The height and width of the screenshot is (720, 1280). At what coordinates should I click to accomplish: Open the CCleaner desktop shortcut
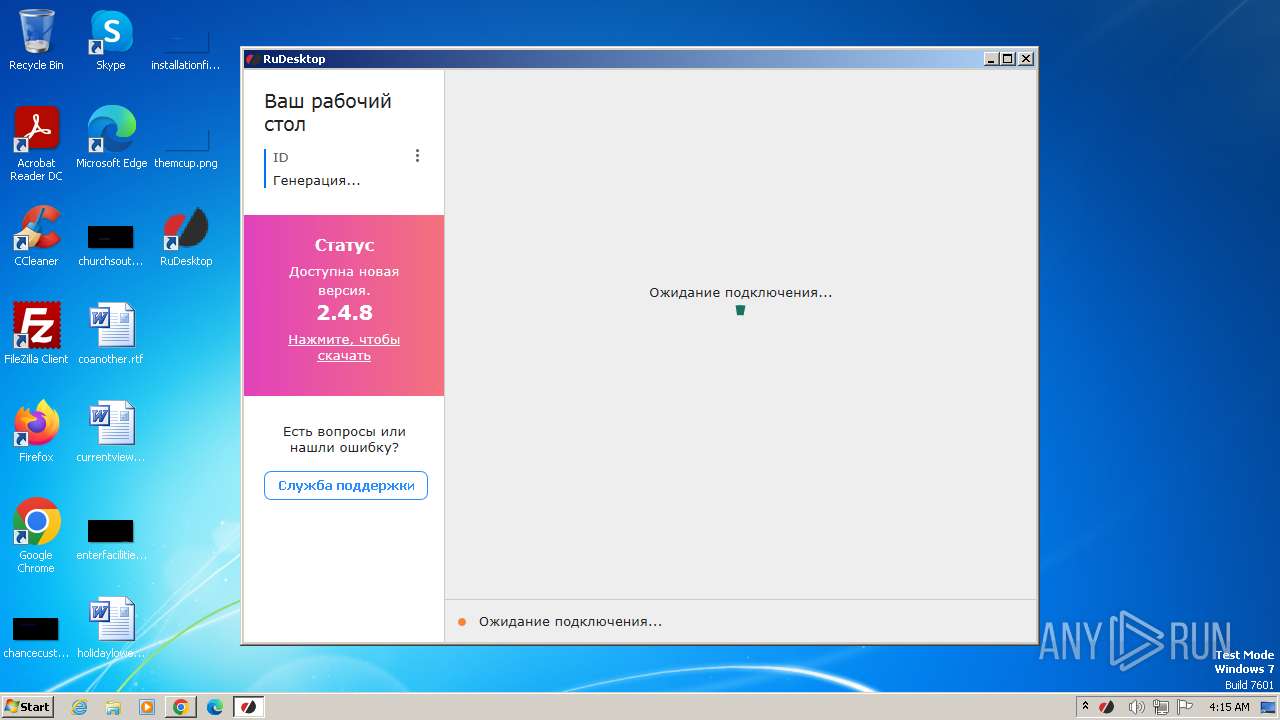coord(36,236)
